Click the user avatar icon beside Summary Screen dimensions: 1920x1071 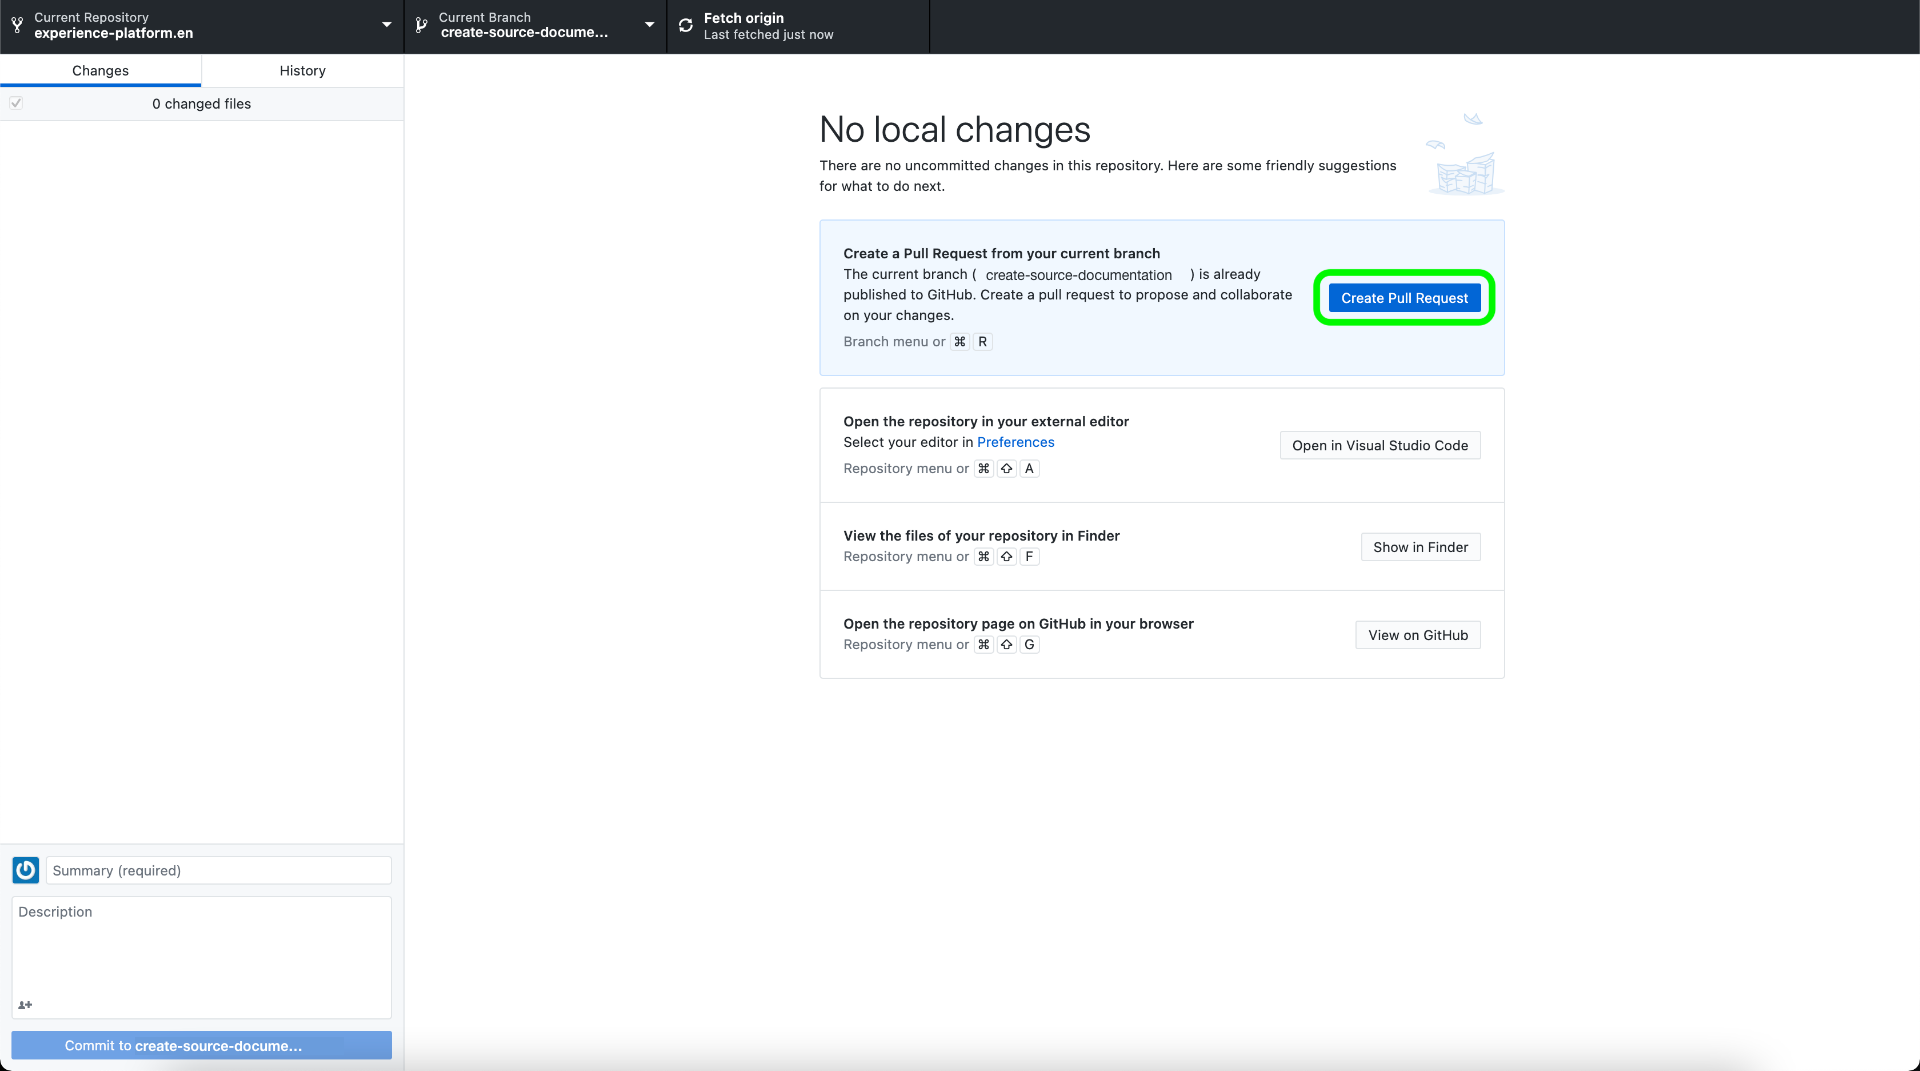tap(26, 870)
